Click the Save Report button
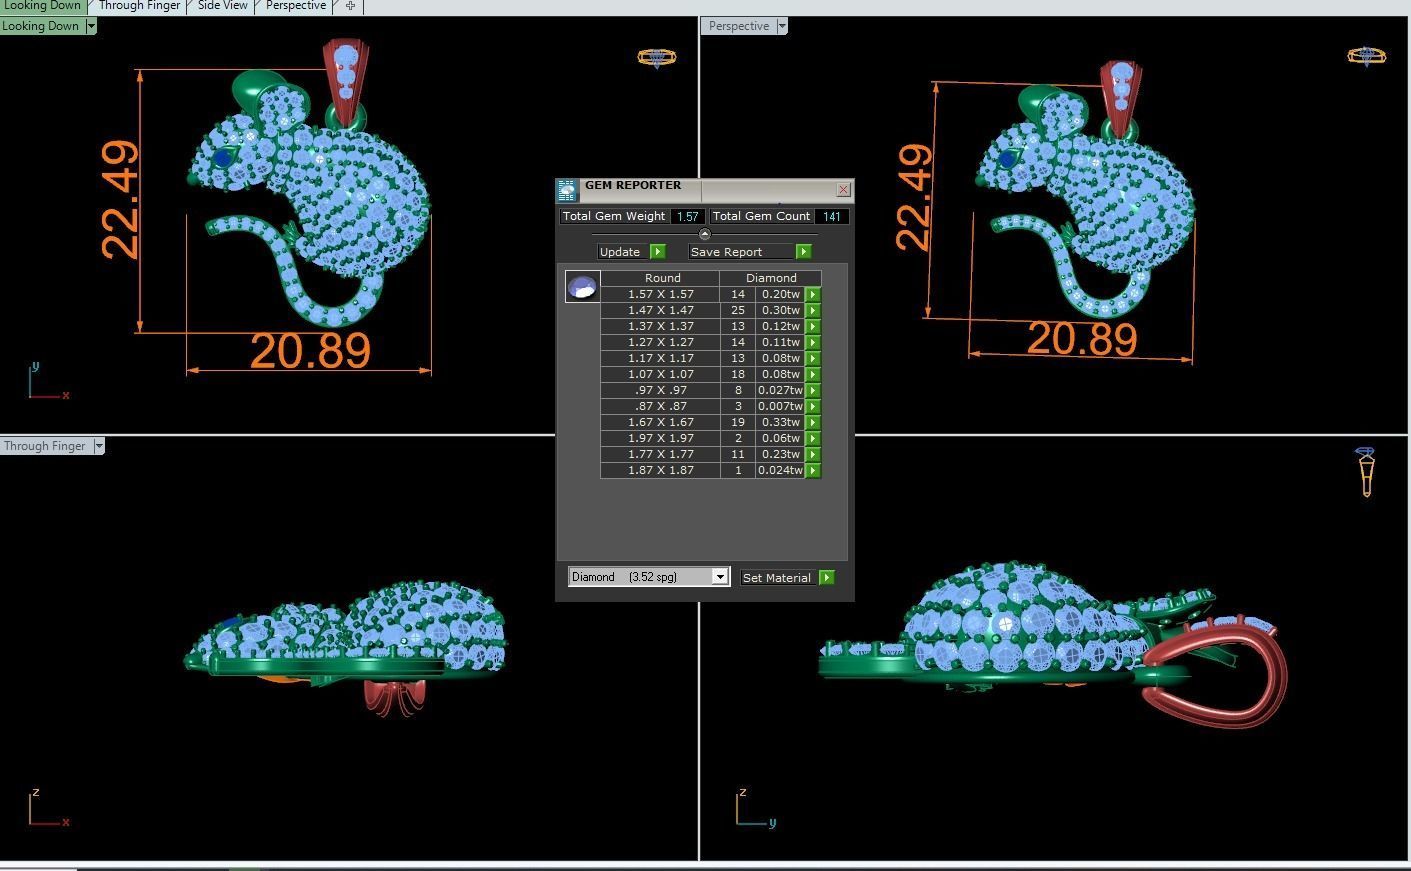This screenshot has height=871, width=1411. pos(741,252)
